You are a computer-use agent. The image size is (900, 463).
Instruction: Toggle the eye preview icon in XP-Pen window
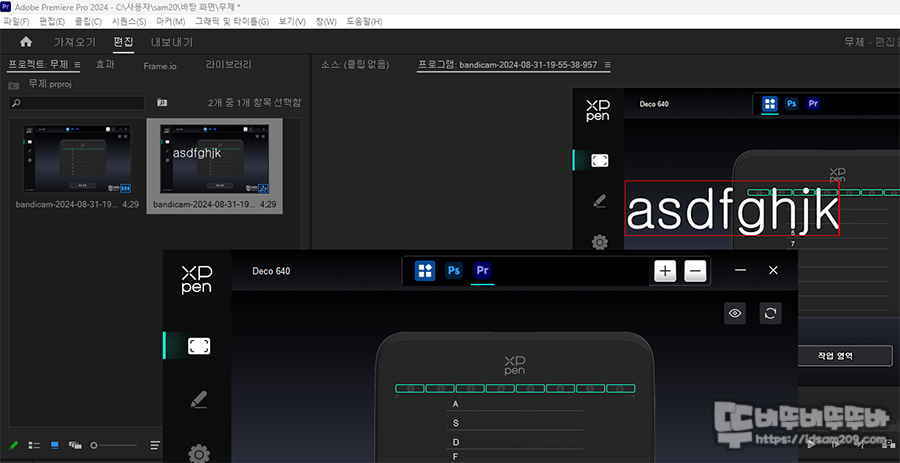(x=735, y=313)
